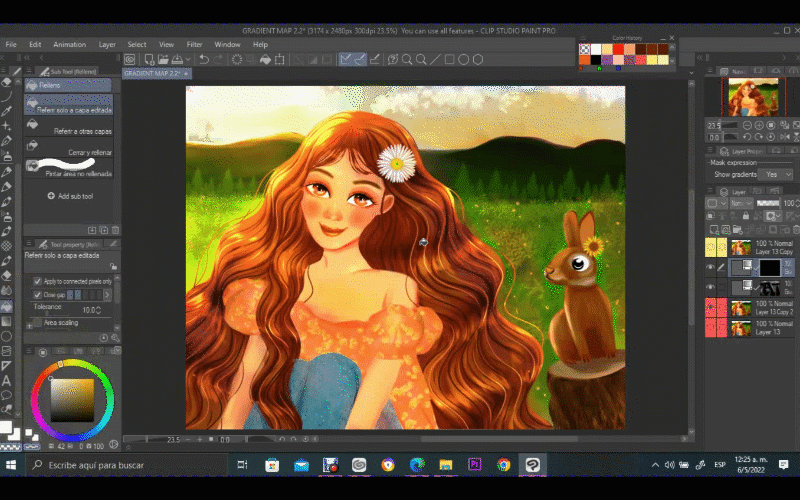Switch to the 'GRADIENT MAP 2.2' canvas tab
Image resolution: width=800 pixels, height=500 pixels.
151,74
